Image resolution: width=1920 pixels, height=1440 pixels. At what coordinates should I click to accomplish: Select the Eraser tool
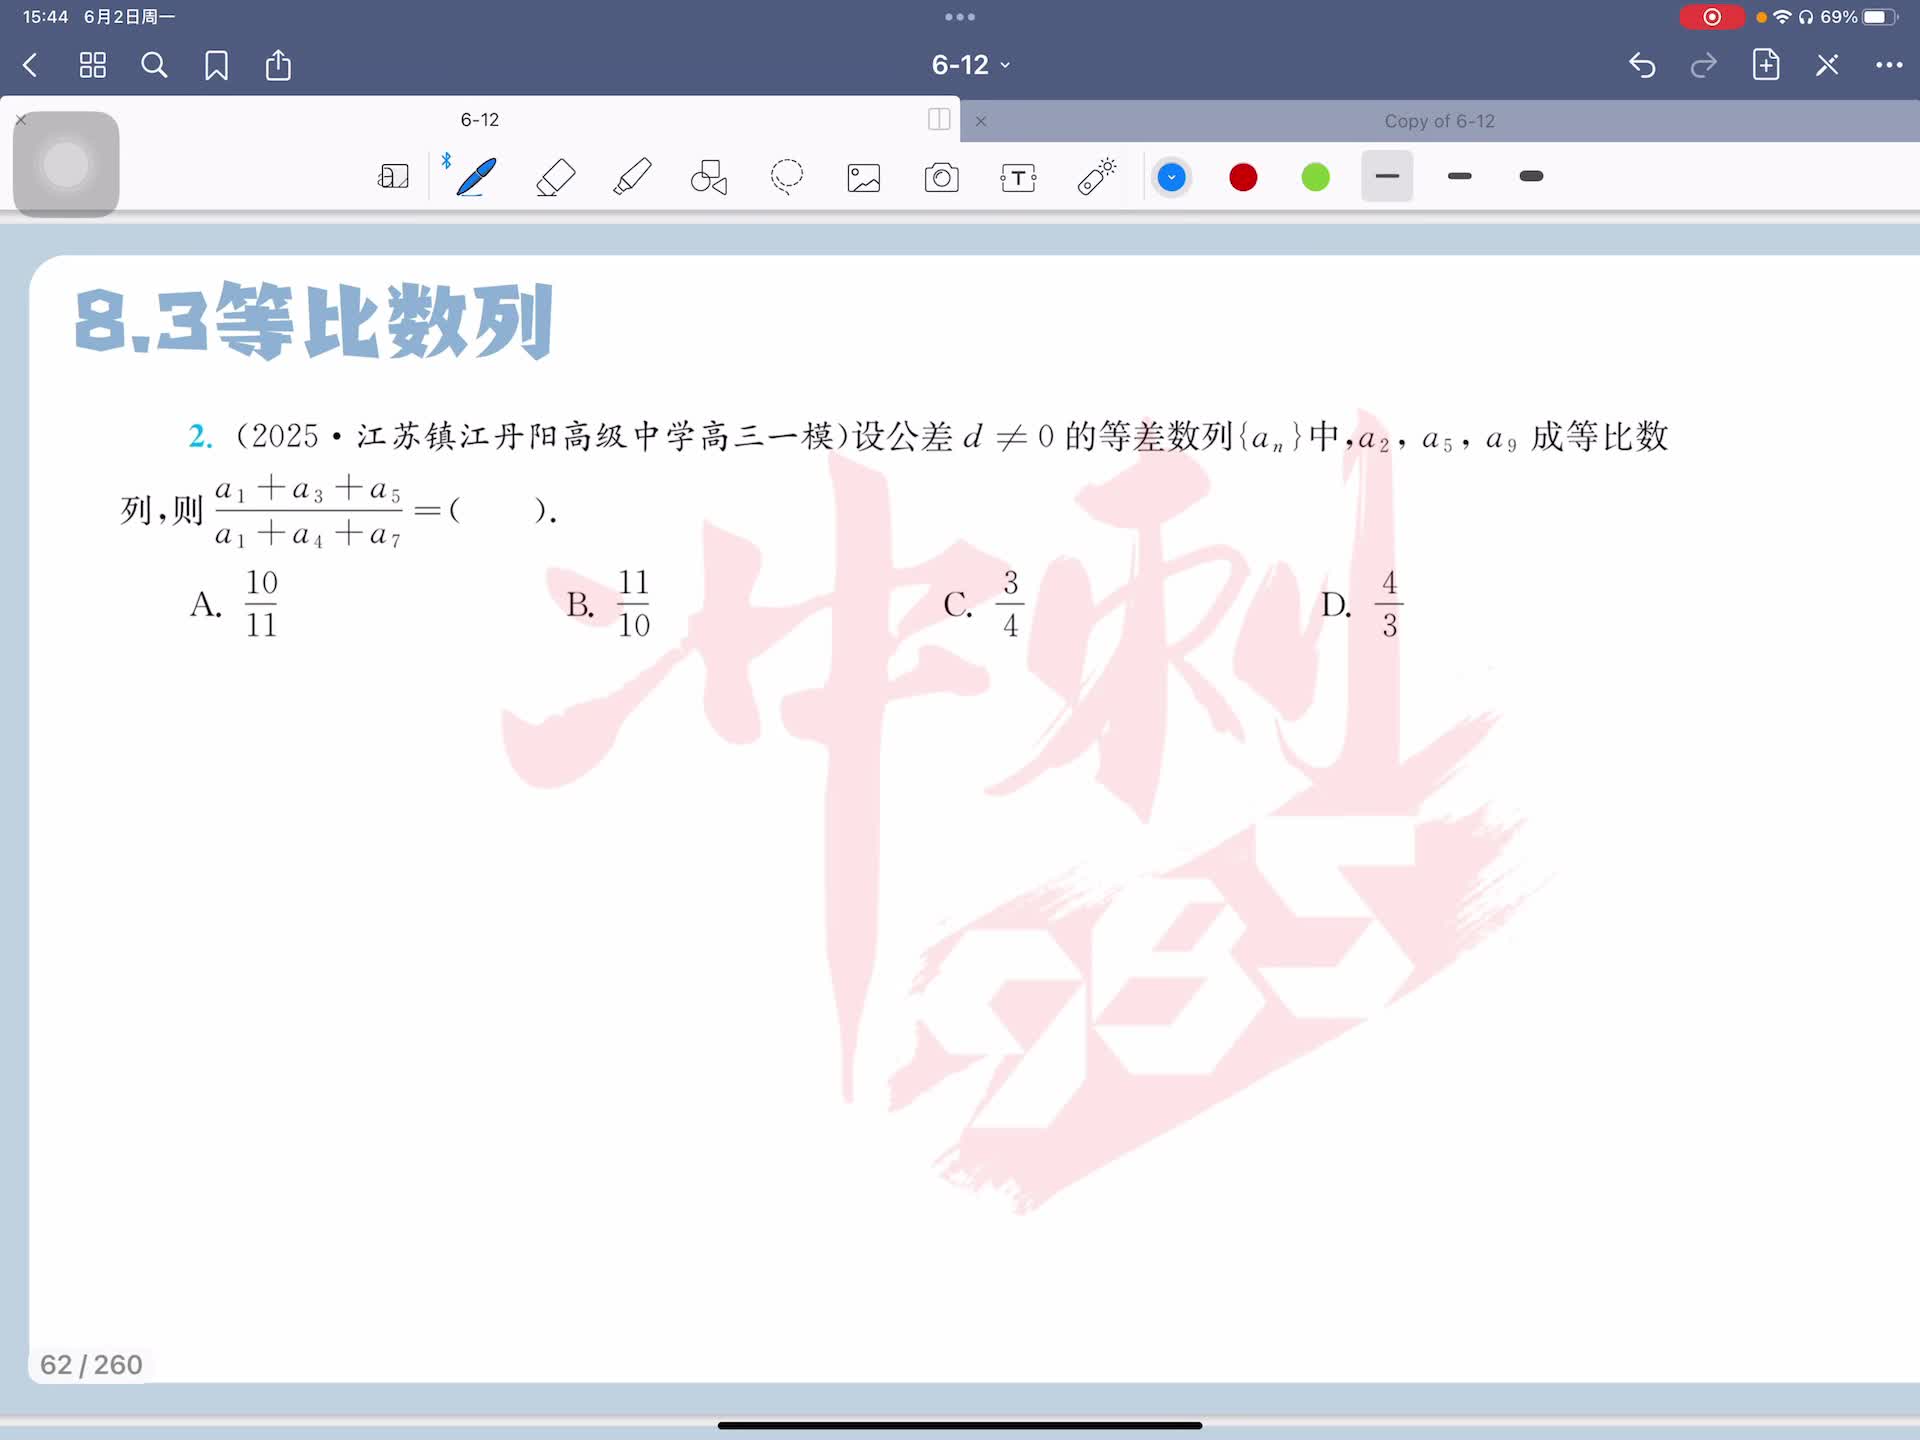tap(555, 177)
